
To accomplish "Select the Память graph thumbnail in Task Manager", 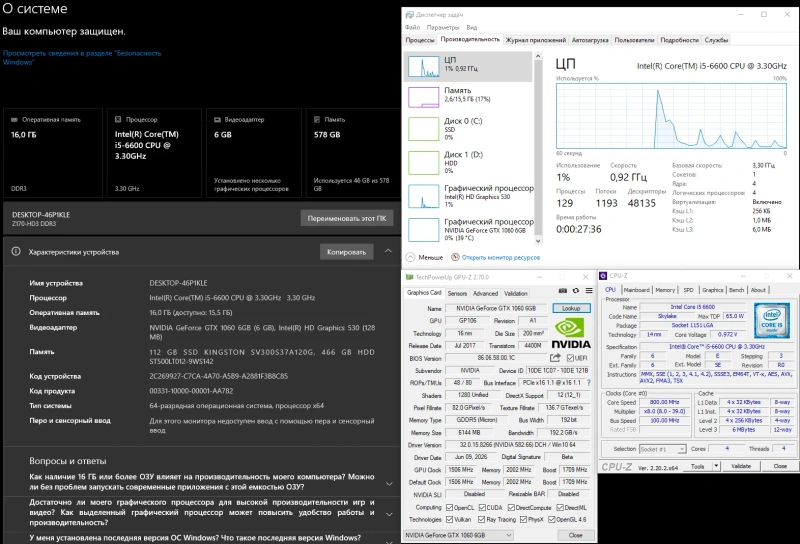I will [423, 97].
